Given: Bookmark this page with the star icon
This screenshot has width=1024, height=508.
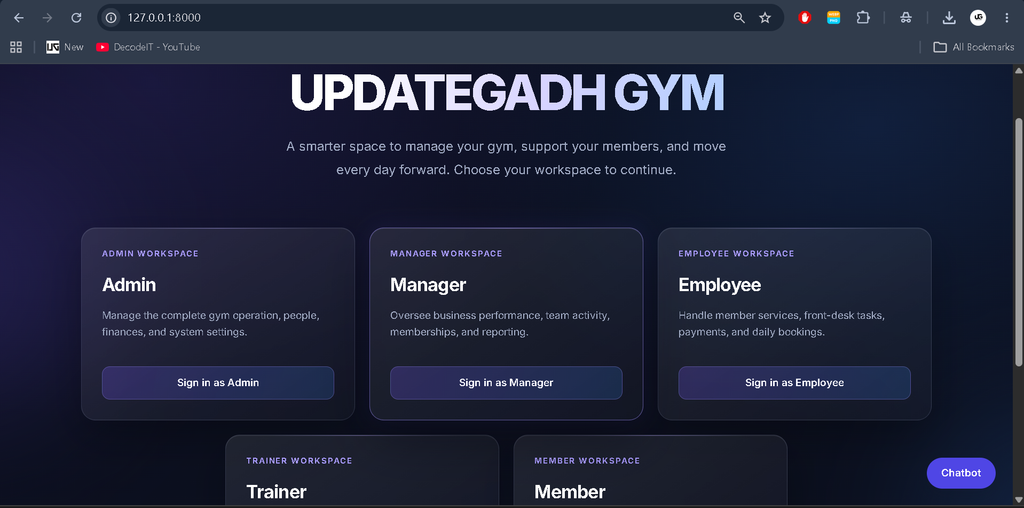Looking at the screenshot, I should (765, 18).
